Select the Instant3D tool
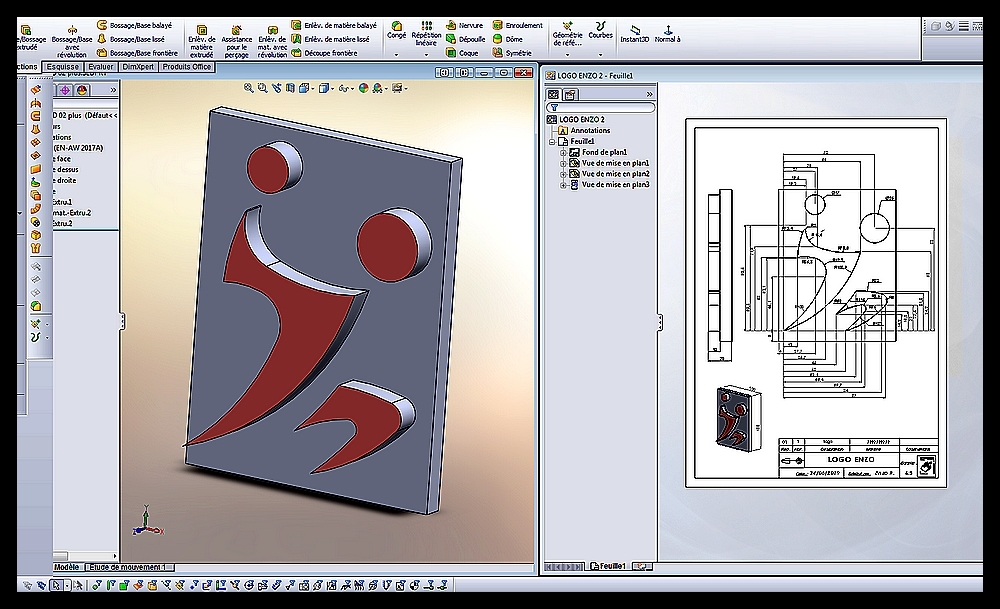The image size is (1000, 609). pos(634,33)
